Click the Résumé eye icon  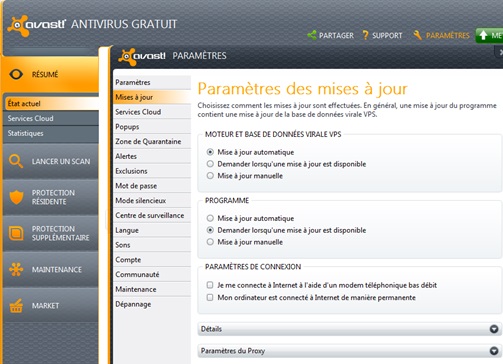(x=16, y=74)
